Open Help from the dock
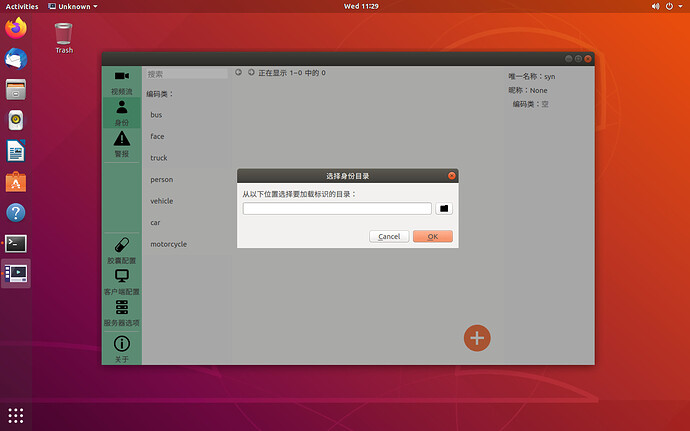 point(16,213)
